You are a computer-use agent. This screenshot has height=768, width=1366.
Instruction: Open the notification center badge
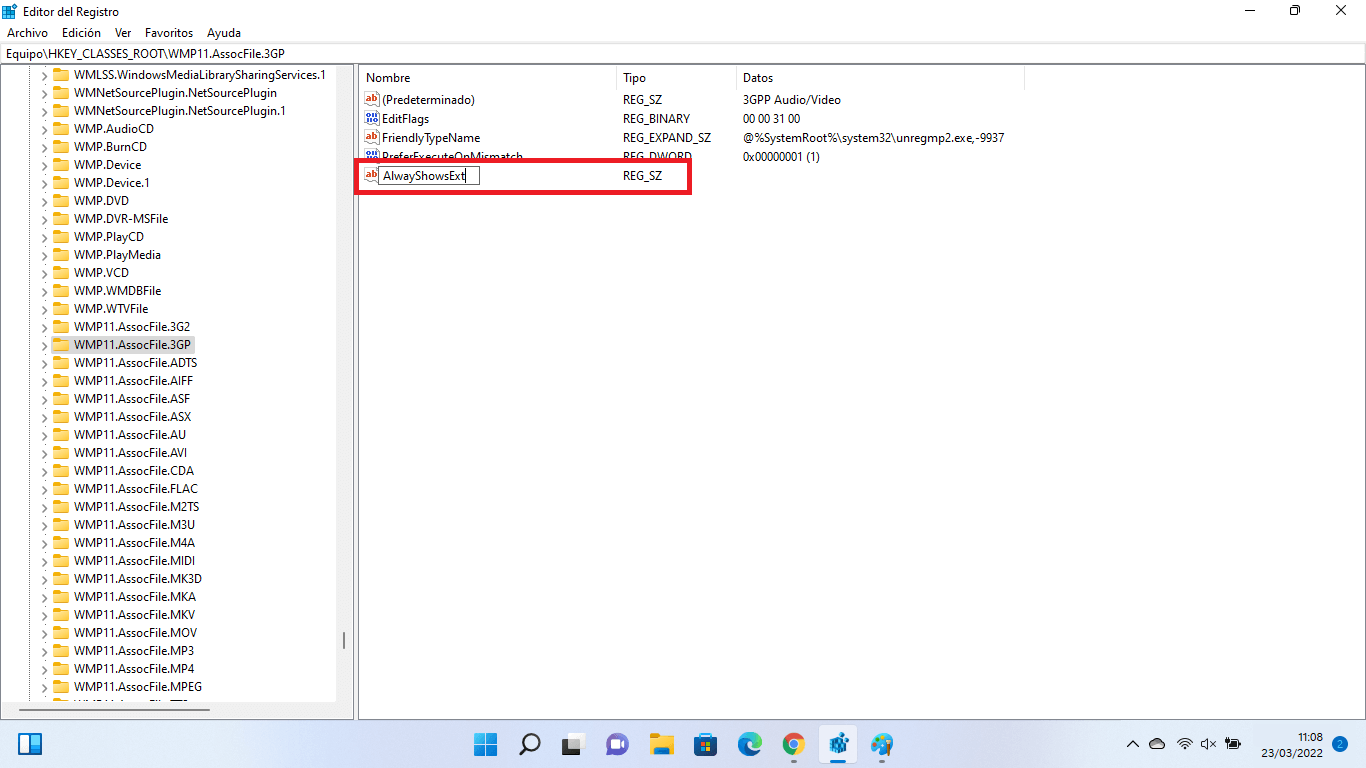(1340, 744)
